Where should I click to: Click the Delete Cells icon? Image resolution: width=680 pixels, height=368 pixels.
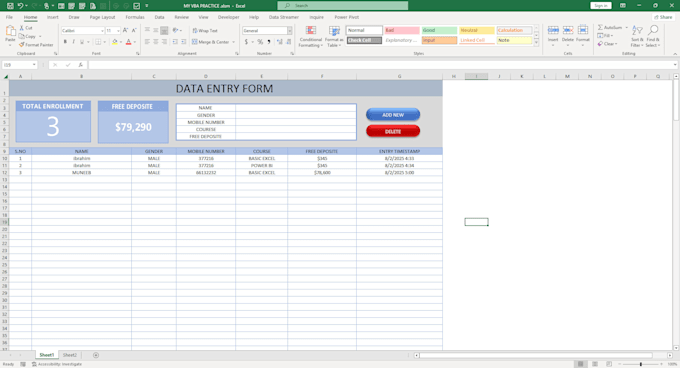coord(568,30)
